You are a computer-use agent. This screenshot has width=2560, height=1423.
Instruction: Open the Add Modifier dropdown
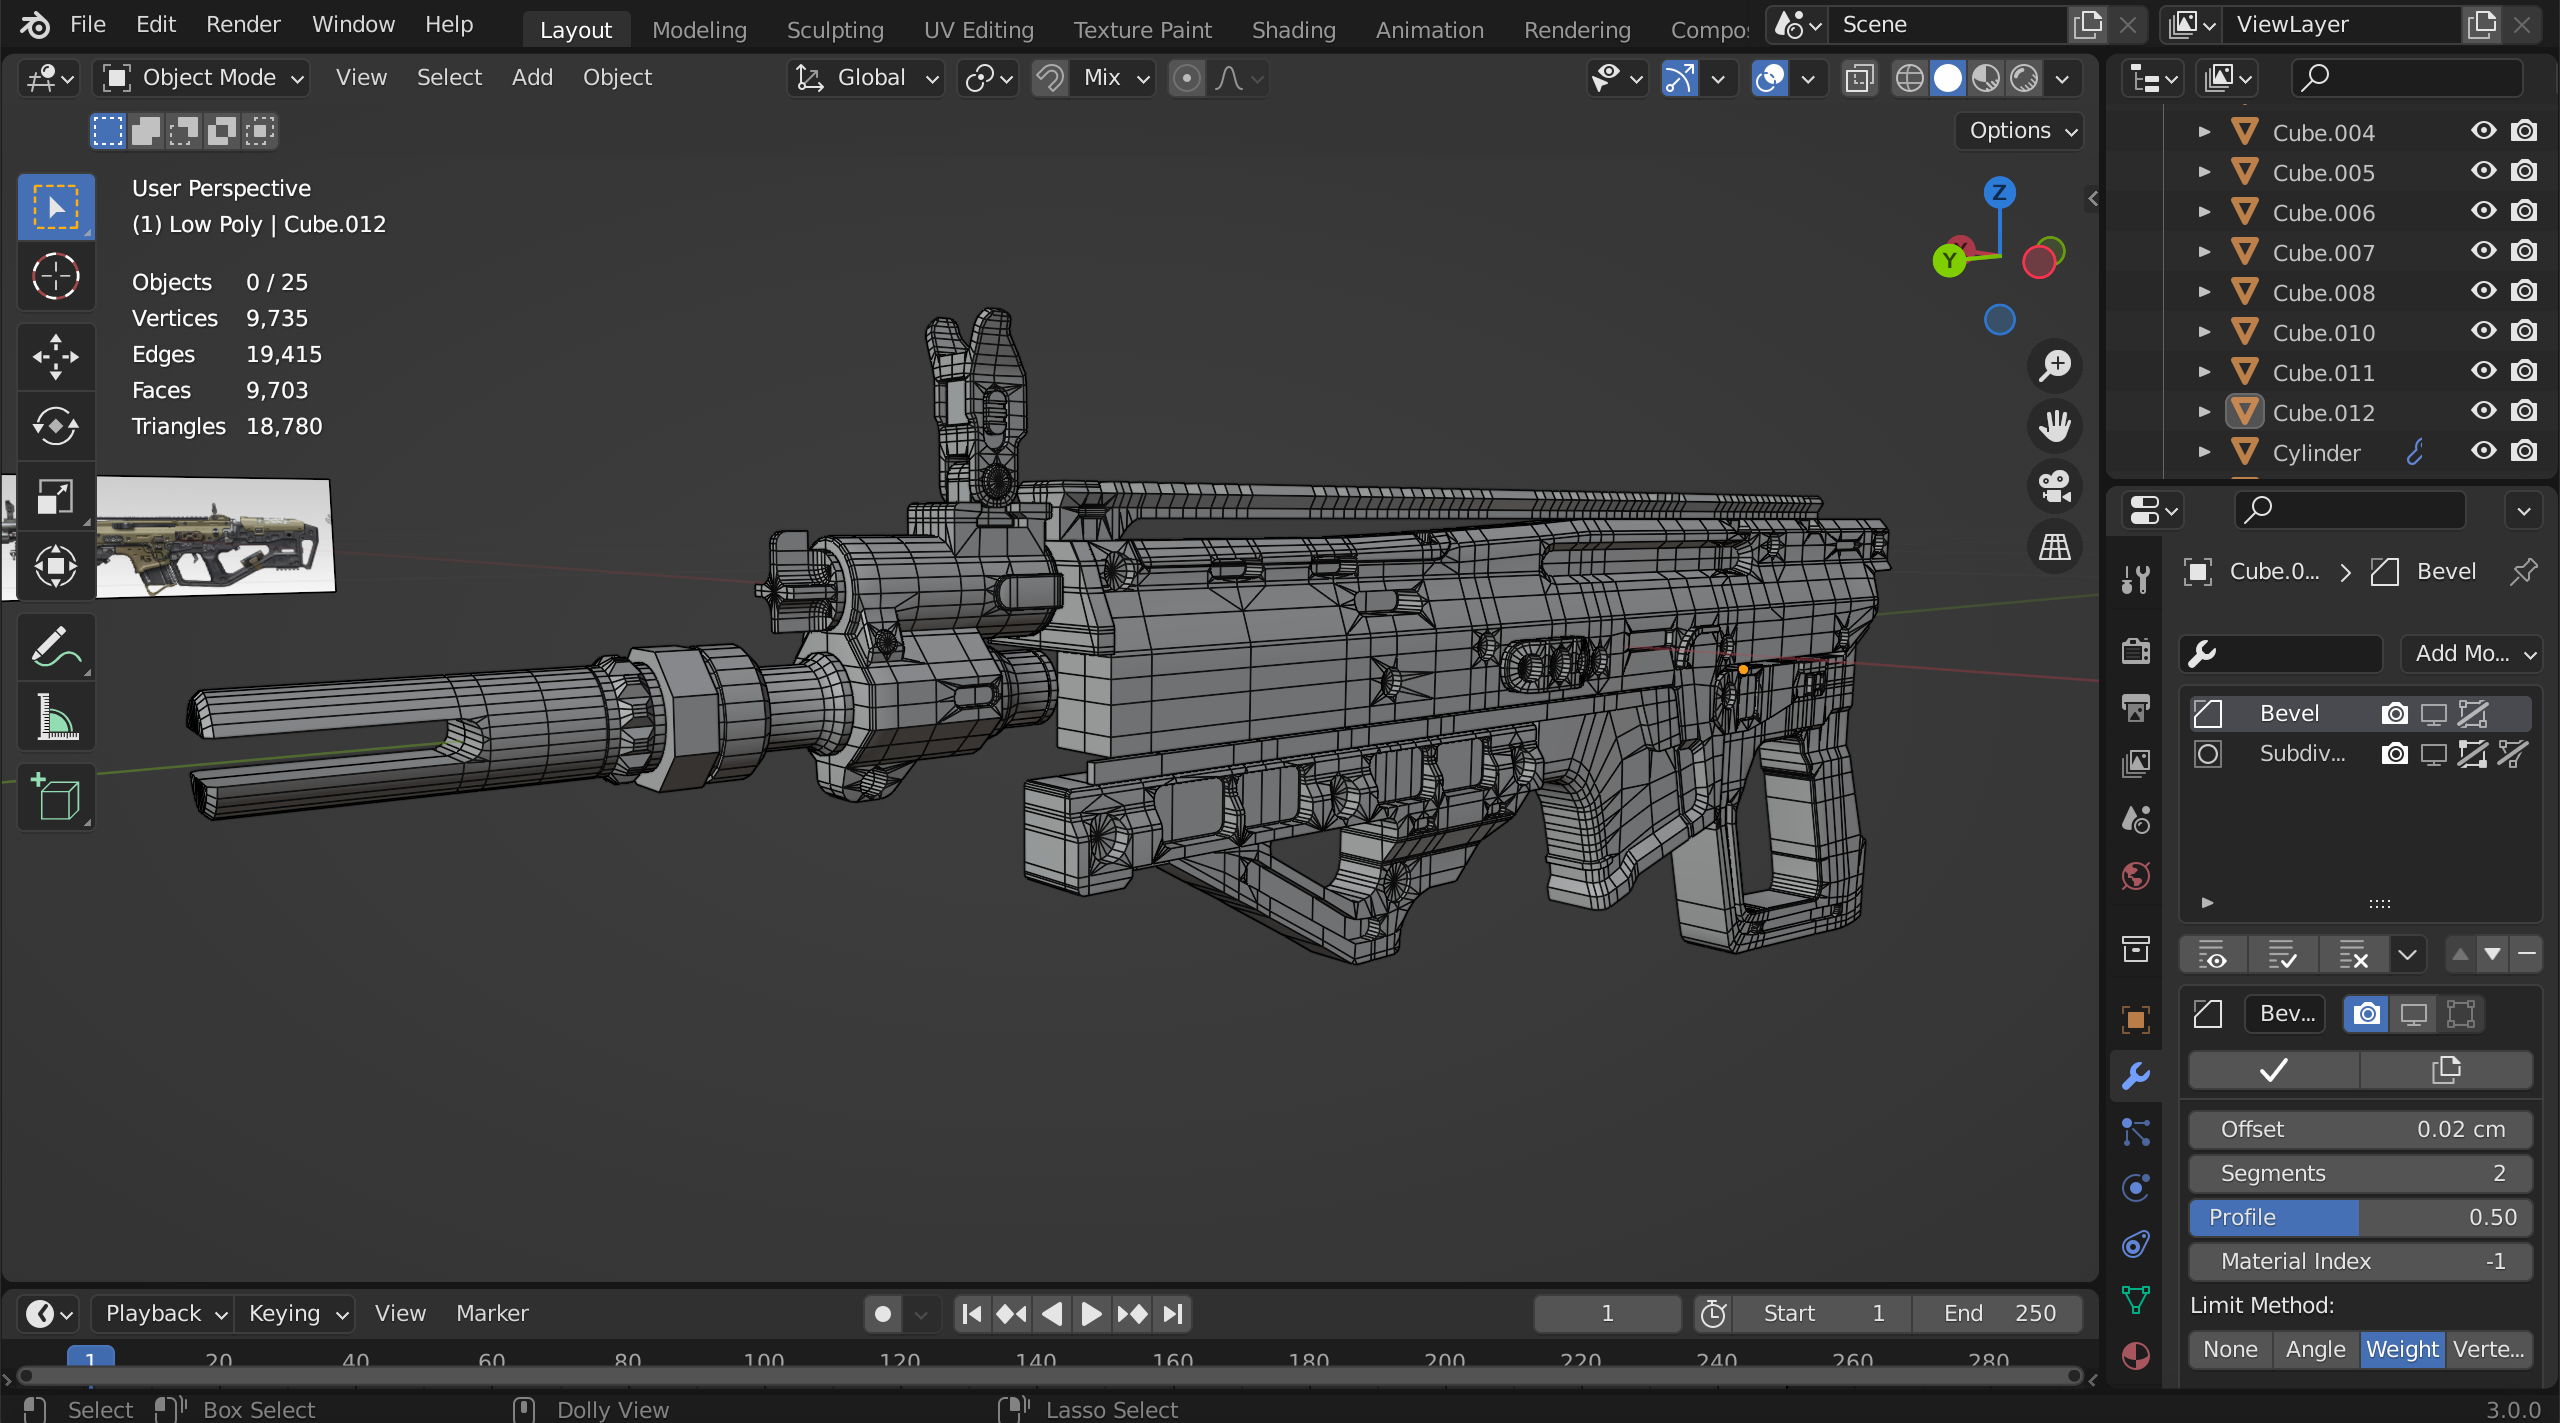(2470, 653)
